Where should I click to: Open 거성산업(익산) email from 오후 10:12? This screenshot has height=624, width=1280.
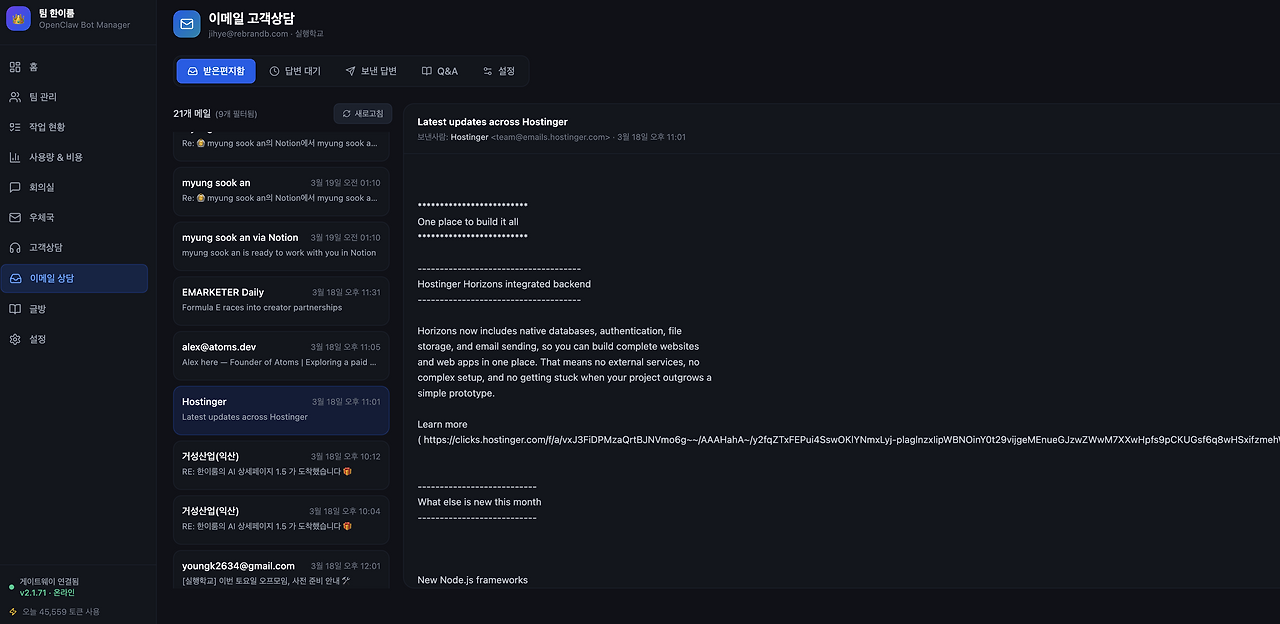pos(281,464)
